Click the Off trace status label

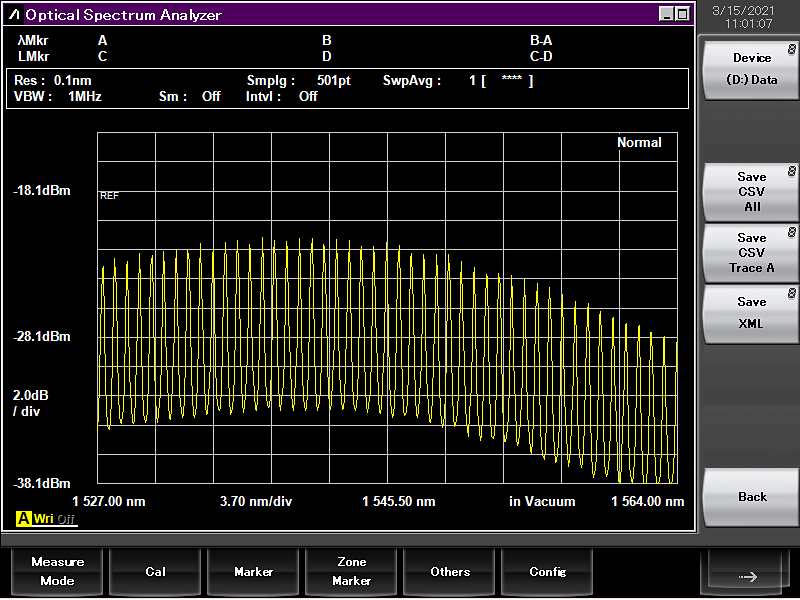[x=66, y=519]
